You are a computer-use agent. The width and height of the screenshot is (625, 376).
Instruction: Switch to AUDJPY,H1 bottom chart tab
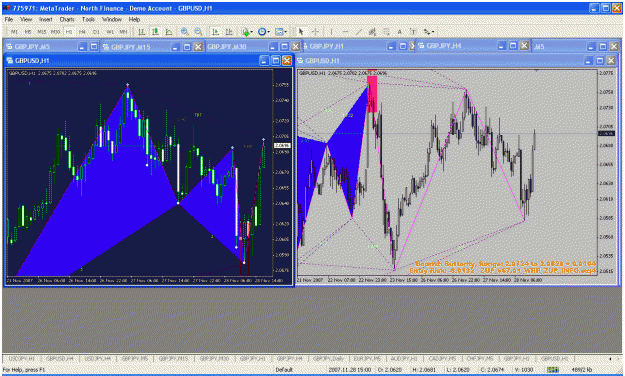pos(404,359)
